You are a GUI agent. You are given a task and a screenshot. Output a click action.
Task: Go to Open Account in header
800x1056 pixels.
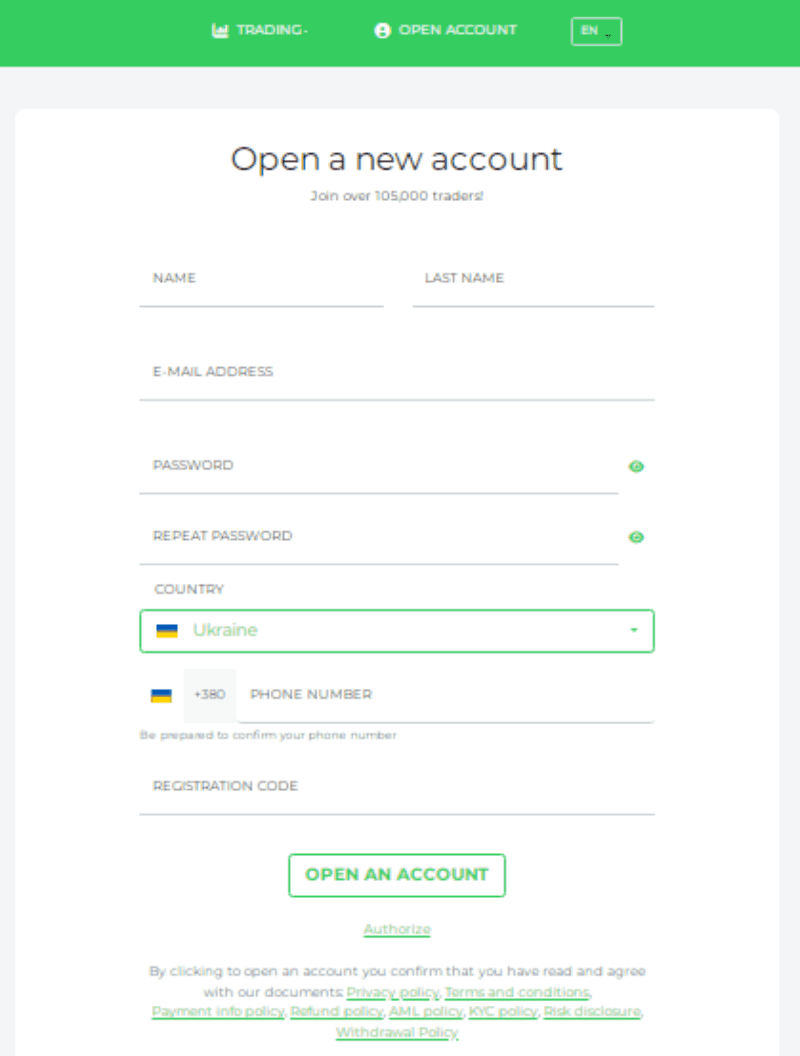pos(457,31)
